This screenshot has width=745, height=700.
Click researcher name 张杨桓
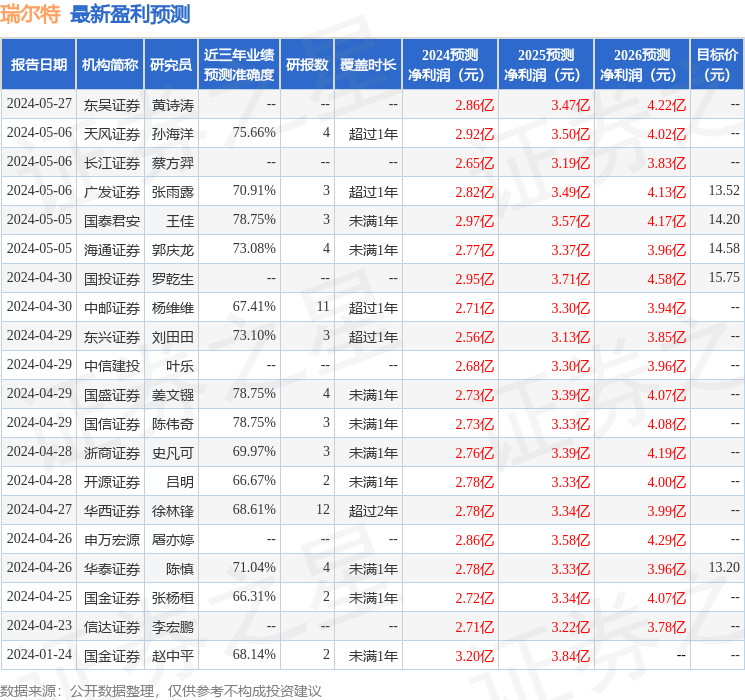click(x=173, y=598)
